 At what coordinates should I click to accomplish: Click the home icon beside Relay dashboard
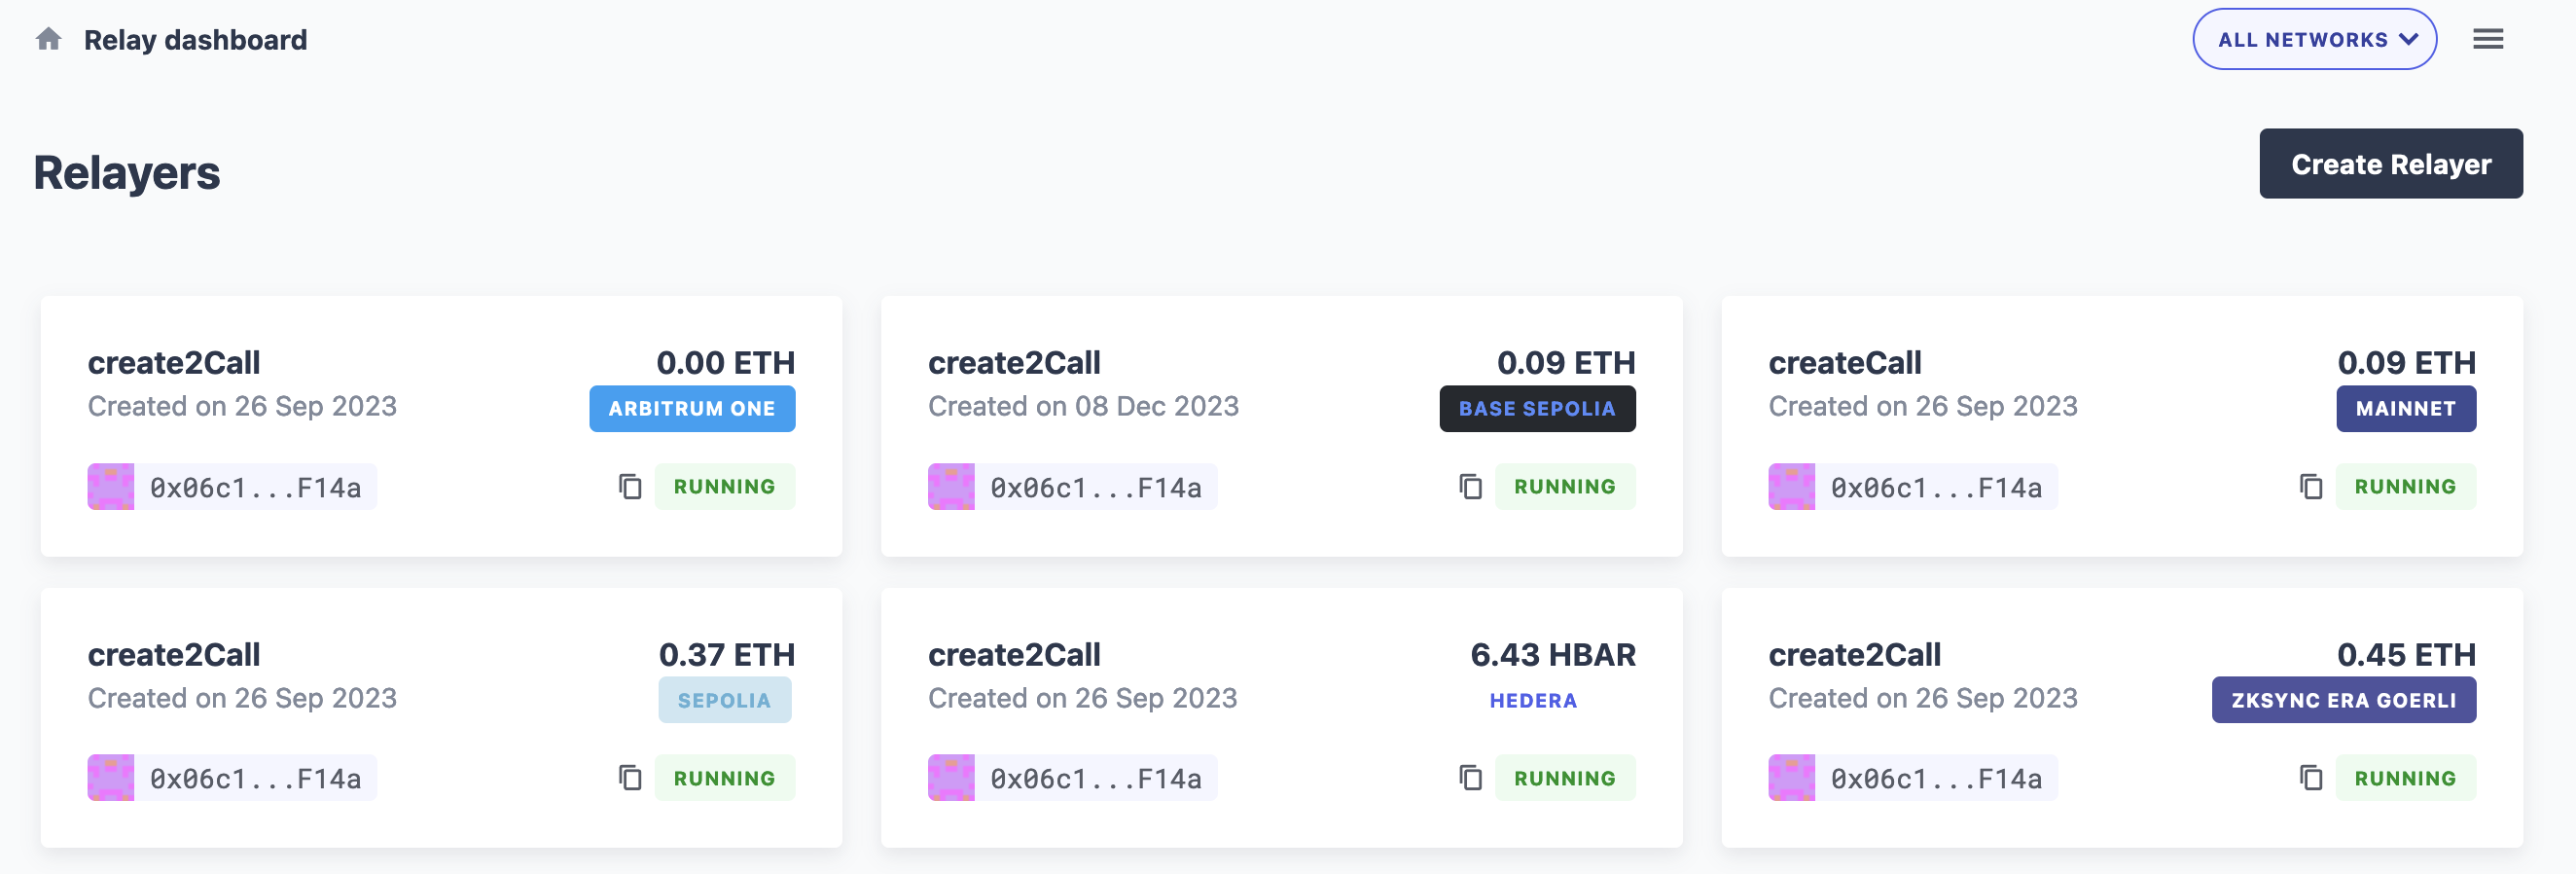[x=48, y=39]
